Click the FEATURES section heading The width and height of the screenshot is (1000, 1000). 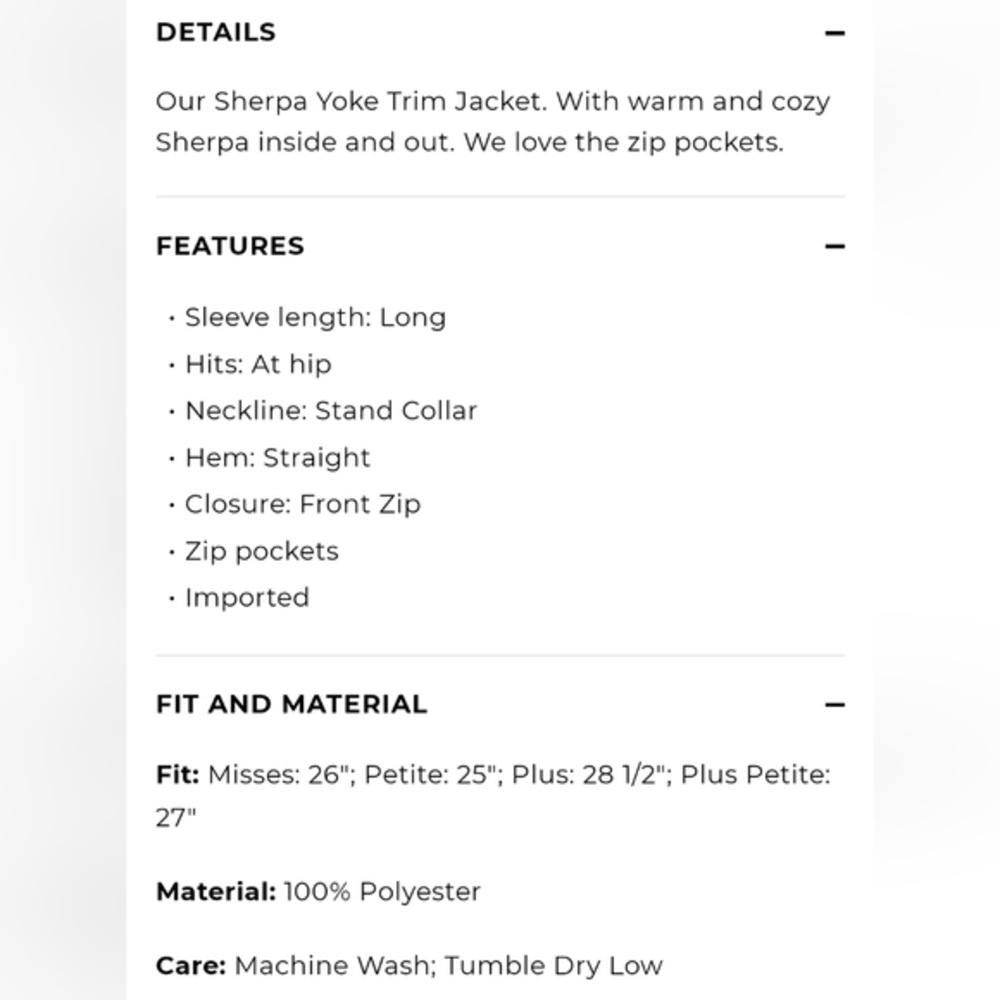230,246
